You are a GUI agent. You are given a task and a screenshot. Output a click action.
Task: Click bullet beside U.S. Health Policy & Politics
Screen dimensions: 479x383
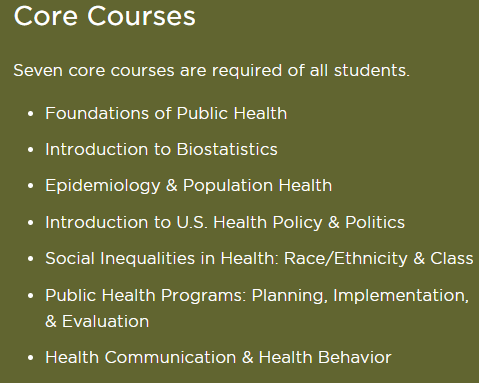[31, 222]
